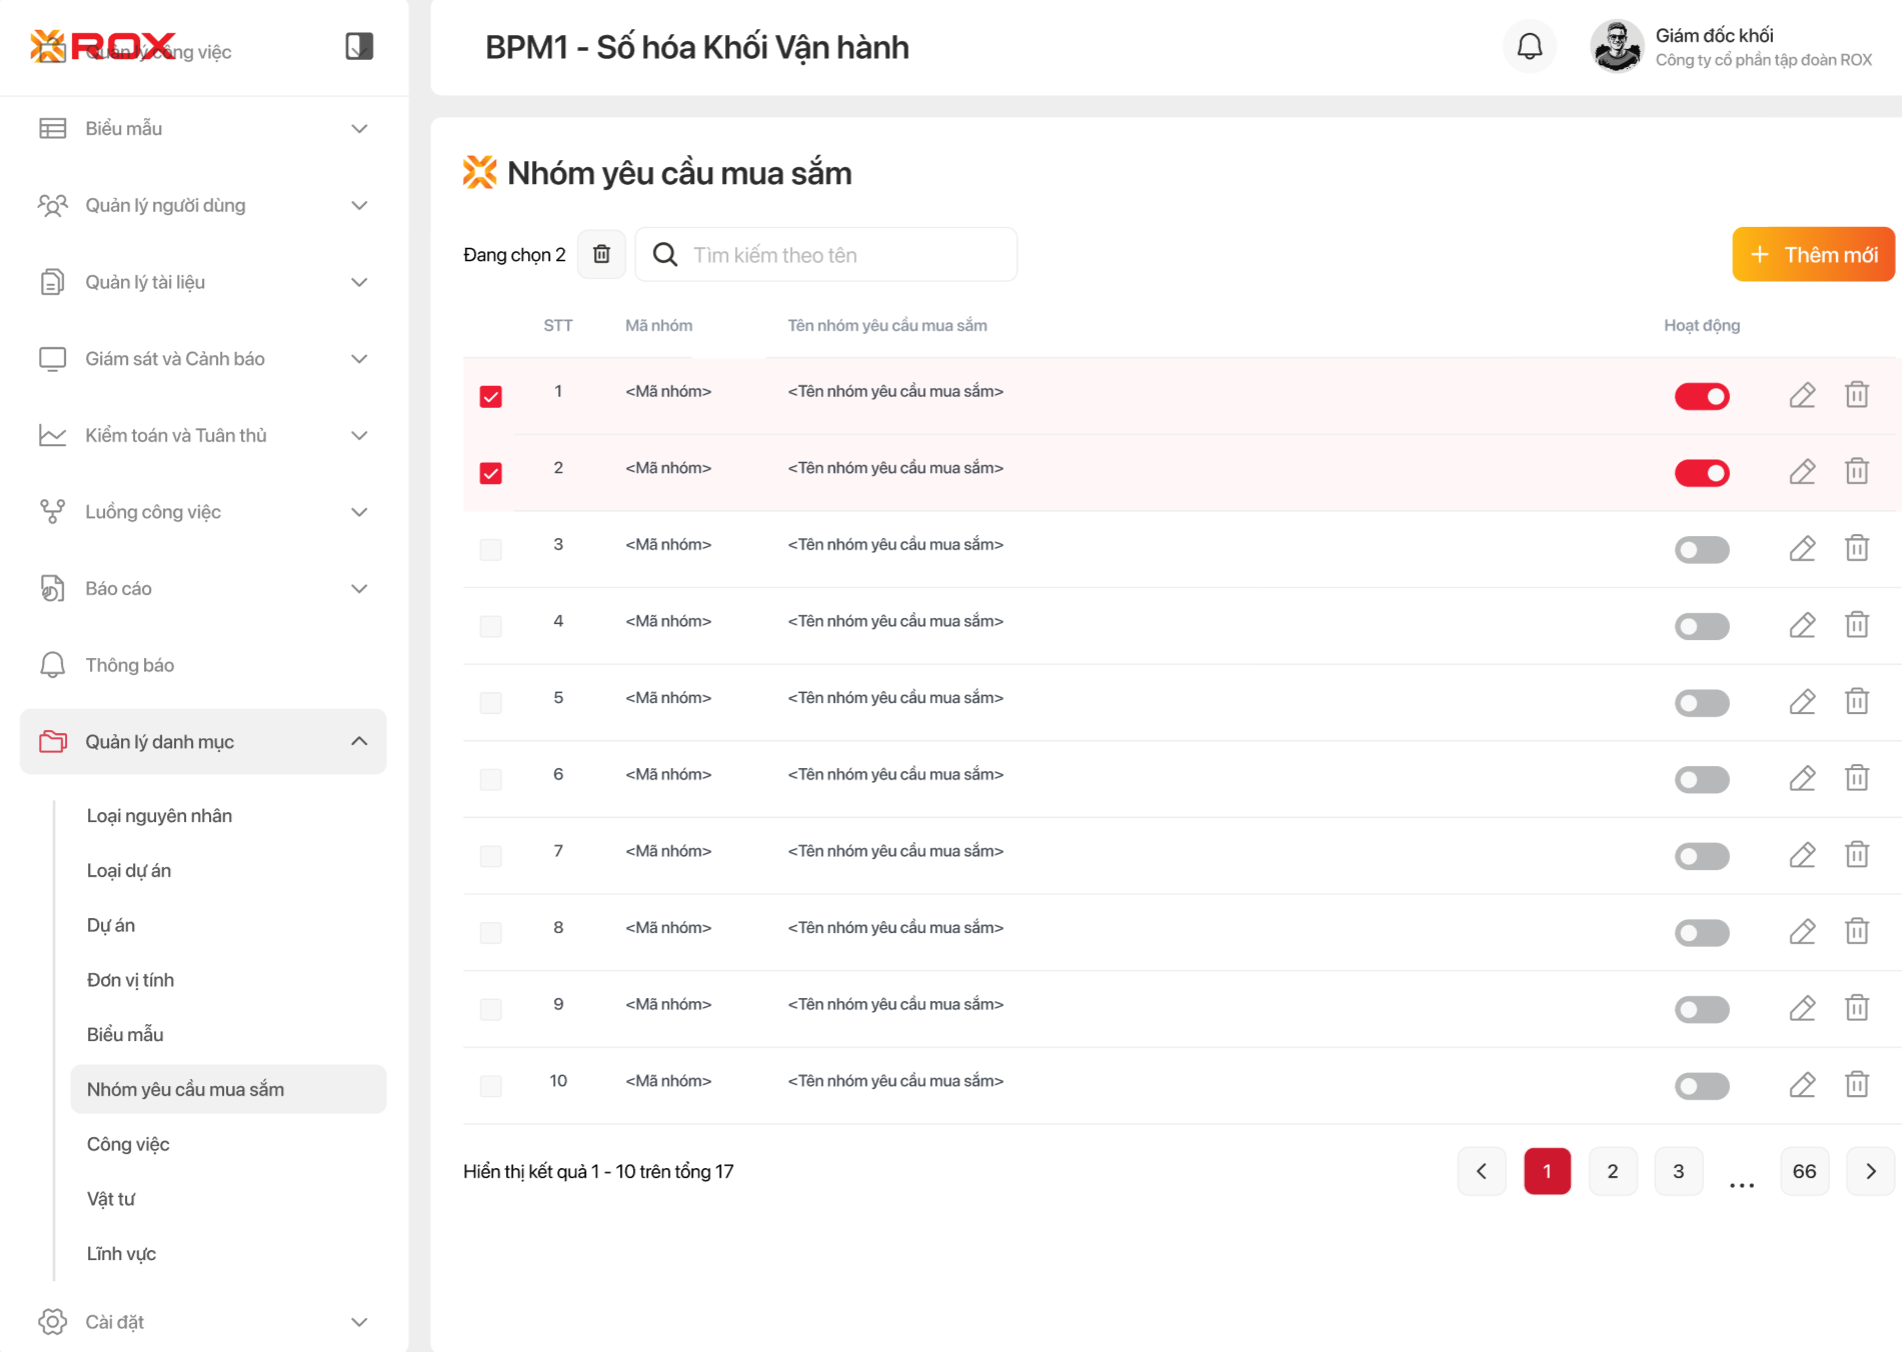1902x1352 pixels.
Task: Click the notification bell icon in header
Action: tap(1529, 46)
